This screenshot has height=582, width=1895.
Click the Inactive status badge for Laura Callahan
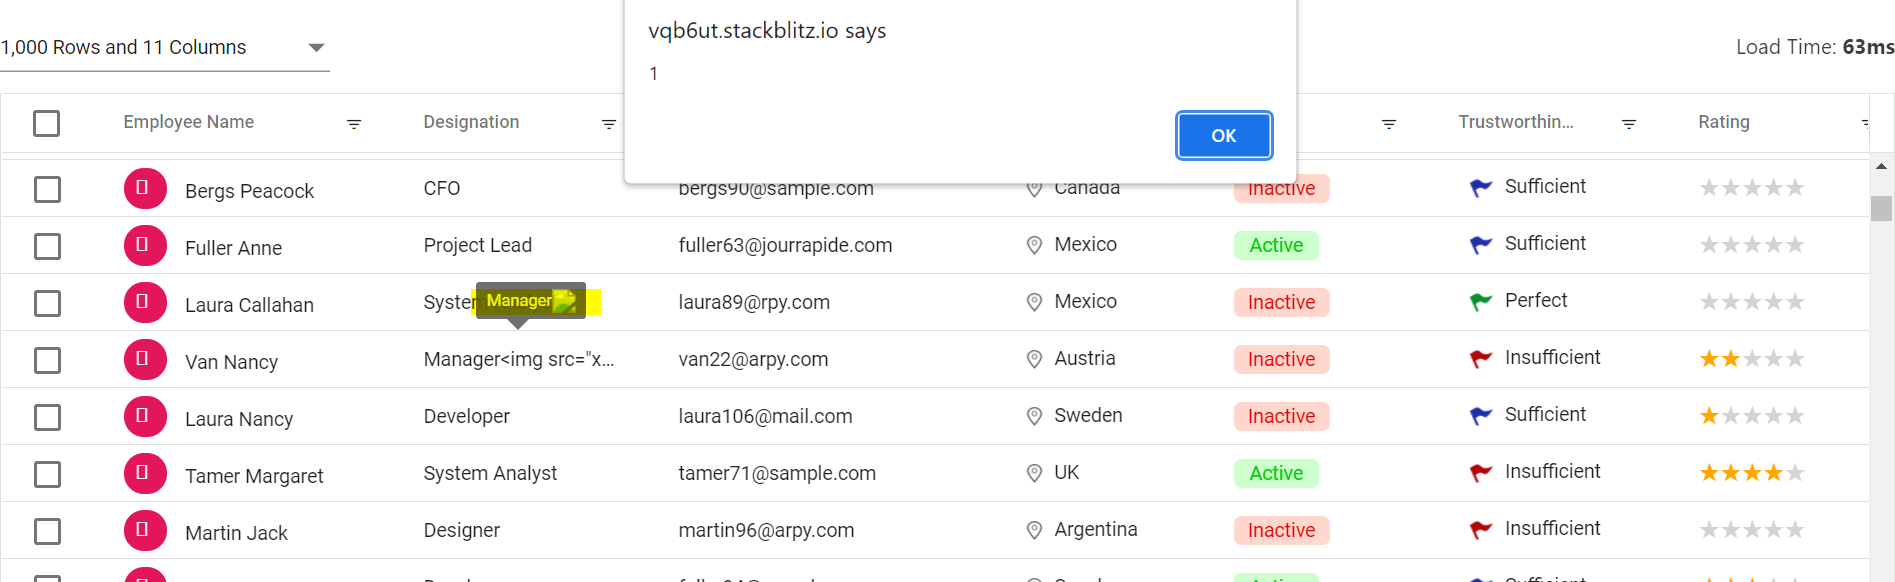point(1281,302)
